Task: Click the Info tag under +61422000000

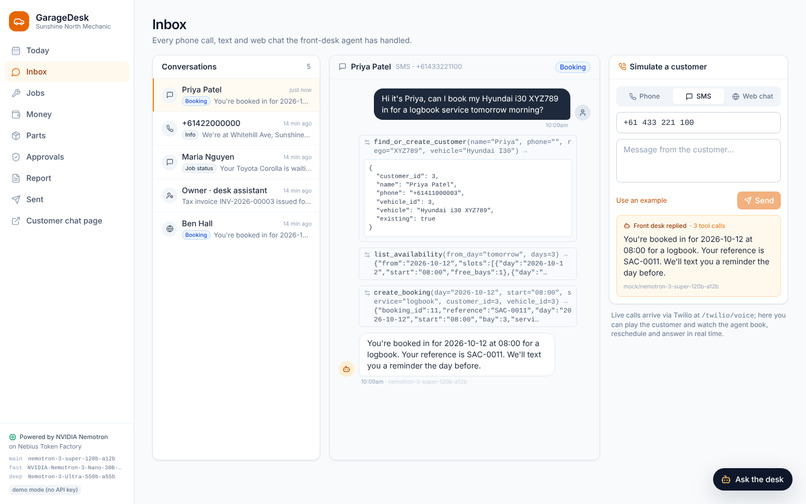Action: coord(190,135)
